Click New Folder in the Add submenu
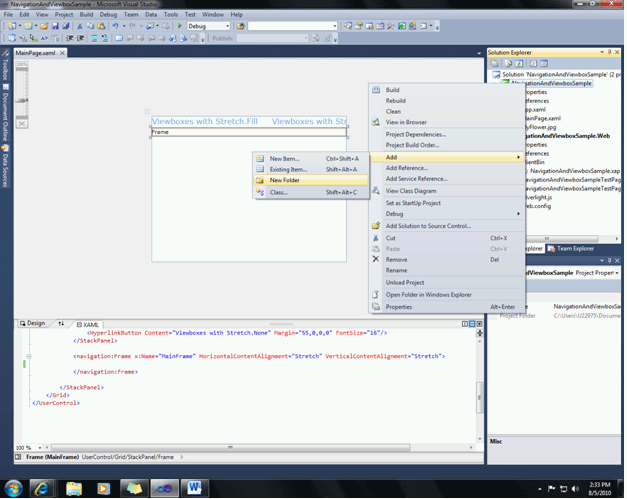Screen dimensions: 627x499 pyautogui.click(x=284, y=181)
